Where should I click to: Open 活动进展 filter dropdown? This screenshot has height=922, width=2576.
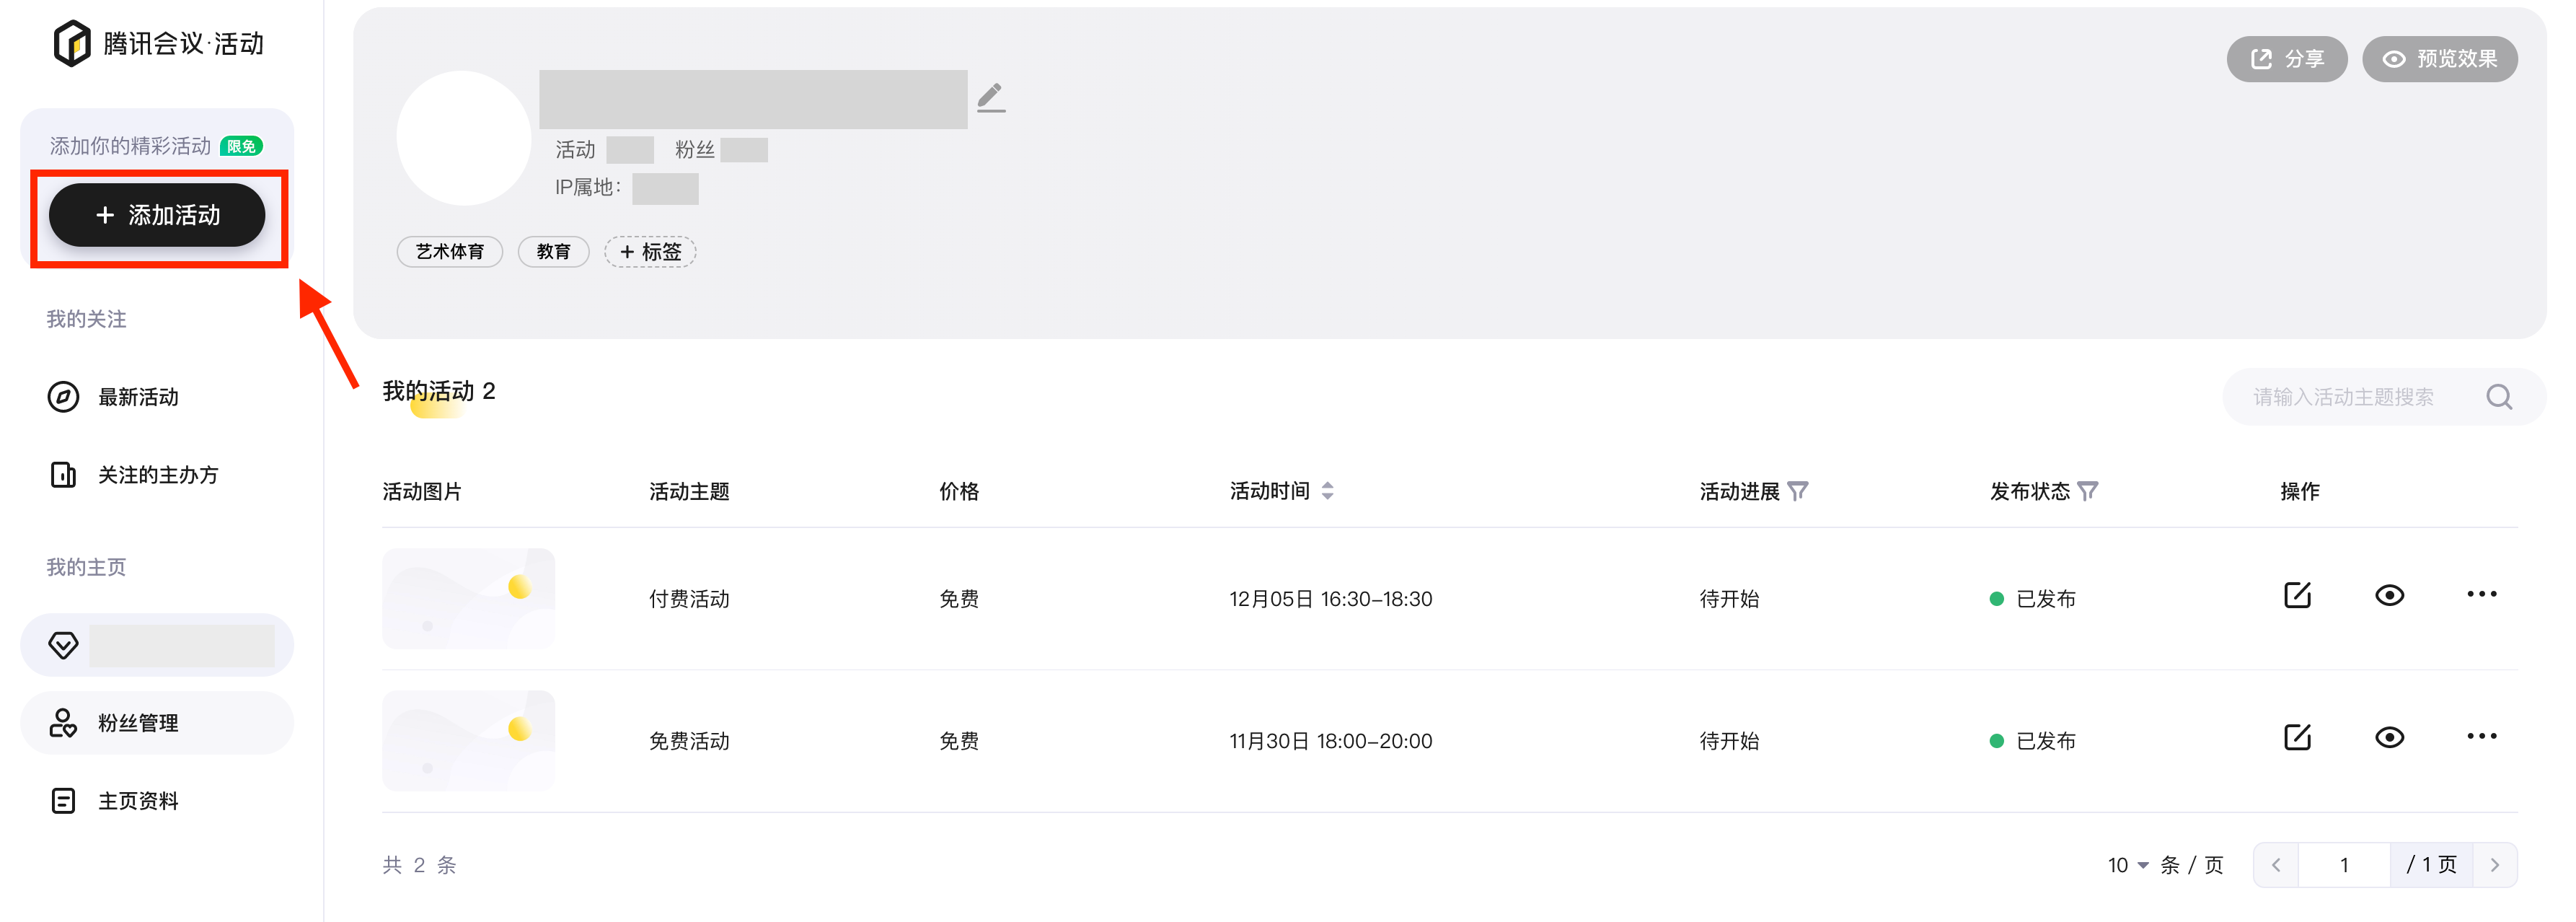tap(1797, 491)
